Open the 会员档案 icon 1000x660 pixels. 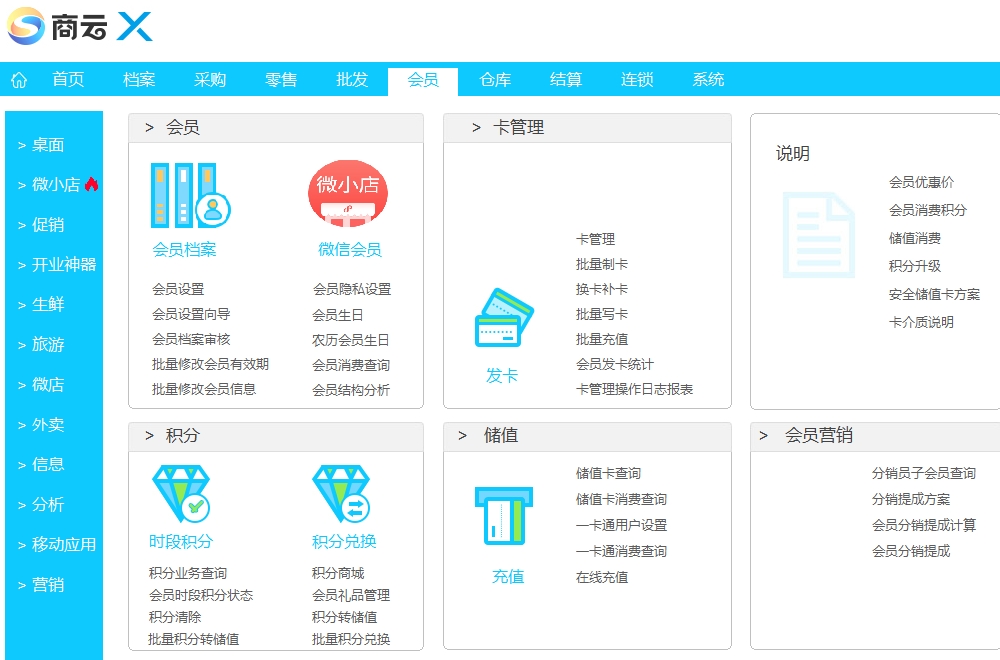tap(191, 195)
